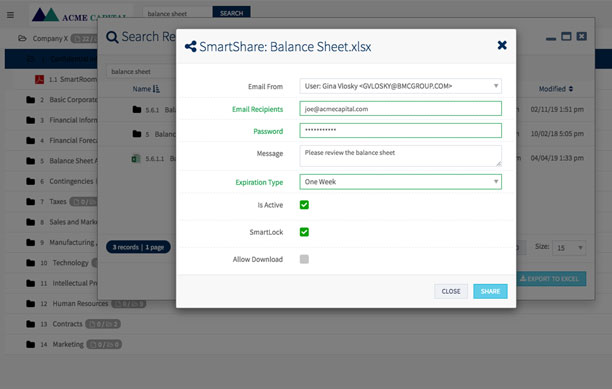Screen dimensions: 612x389
Task: Click the folder icon in result row 5 Balance
Action: point(137,134)
